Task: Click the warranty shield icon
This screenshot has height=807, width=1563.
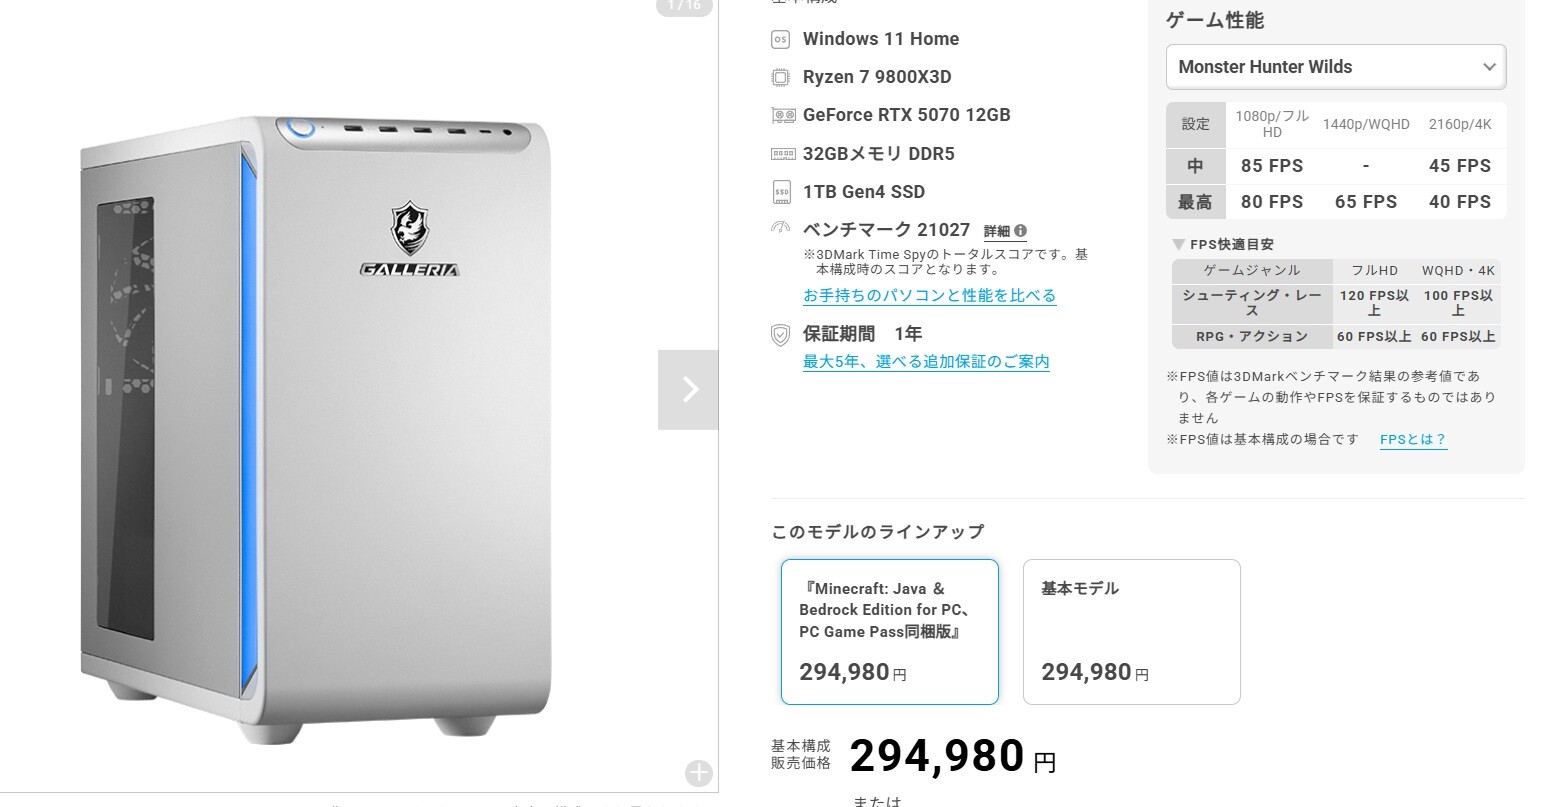Action: [x=781, y=335]
